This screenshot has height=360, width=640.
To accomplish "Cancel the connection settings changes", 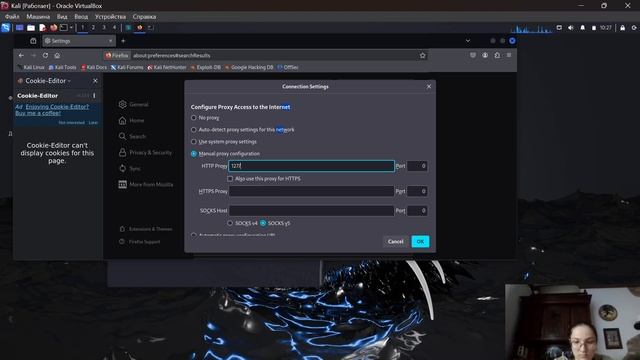I will 396,242.
